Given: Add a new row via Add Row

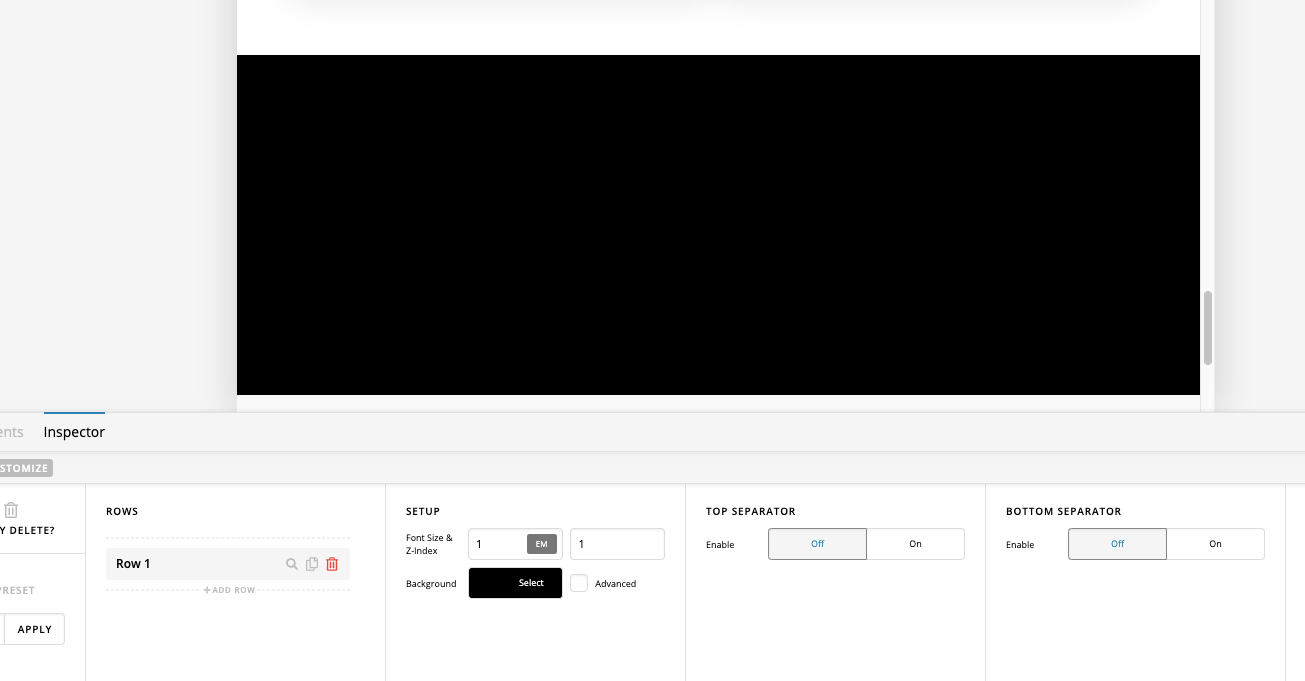Looking at the screenshot, I should click(229, 590).
